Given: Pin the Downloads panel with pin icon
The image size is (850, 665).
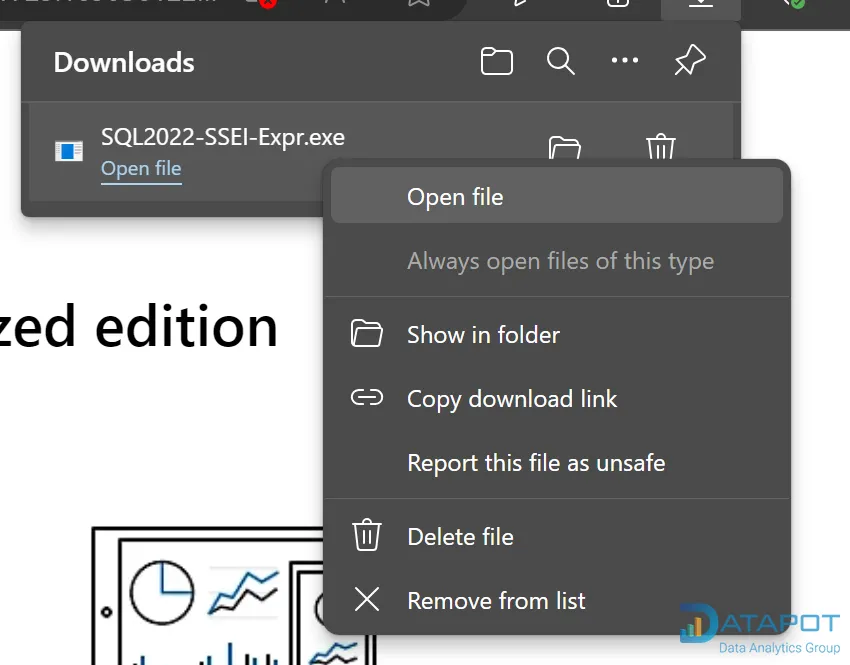Looking at the screenshot, I should click(690, 60).
